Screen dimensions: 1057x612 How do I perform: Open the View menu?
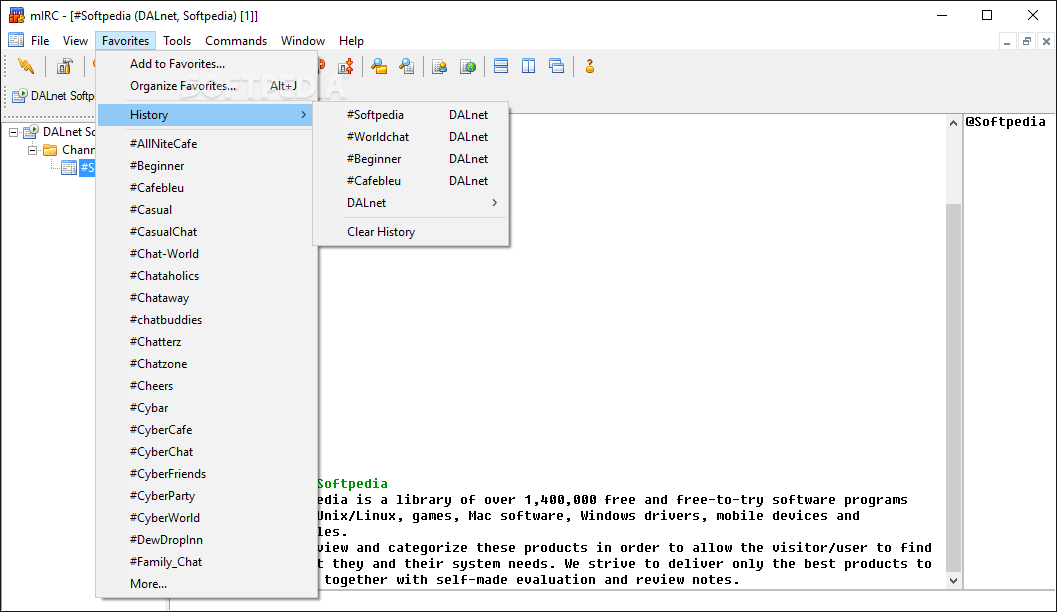tap(76, 40)
